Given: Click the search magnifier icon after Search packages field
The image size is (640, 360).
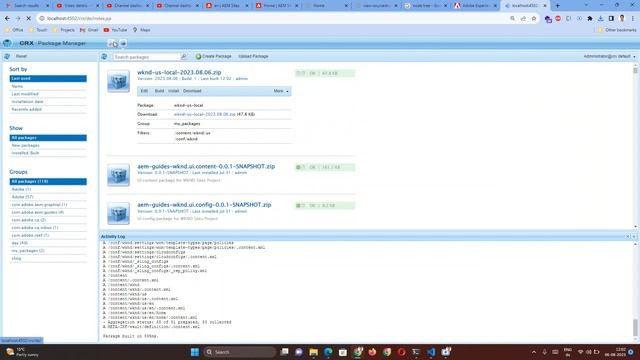Looking at the screenshot, I should coord(184,57).
